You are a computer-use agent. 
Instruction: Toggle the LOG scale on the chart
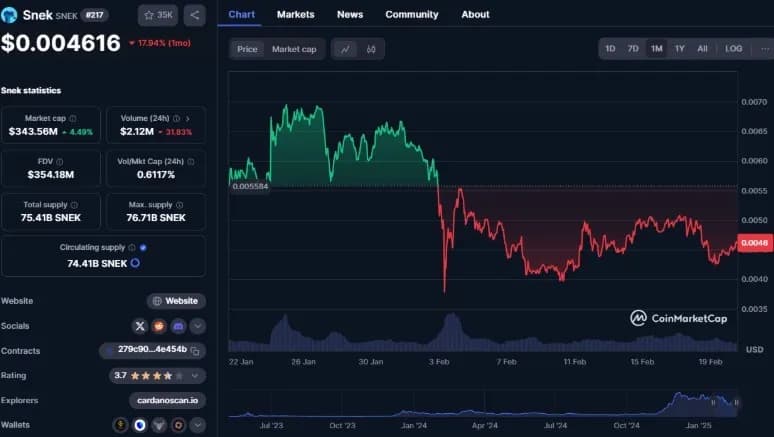733,49
